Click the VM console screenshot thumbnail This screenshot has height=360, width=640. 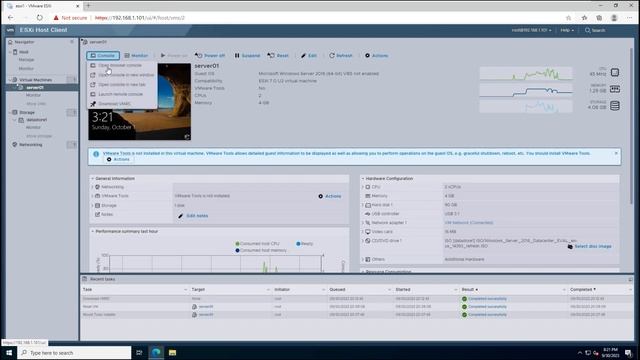coord(140,101)
